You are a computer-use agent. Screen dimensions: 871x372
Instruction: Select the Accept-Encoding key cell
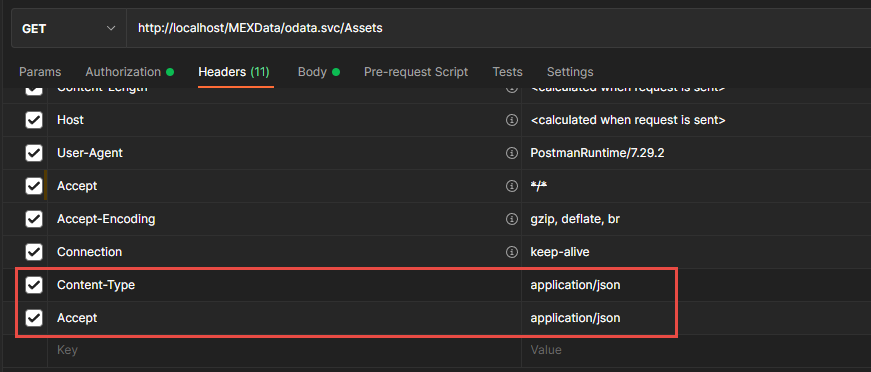click(284, 219)
